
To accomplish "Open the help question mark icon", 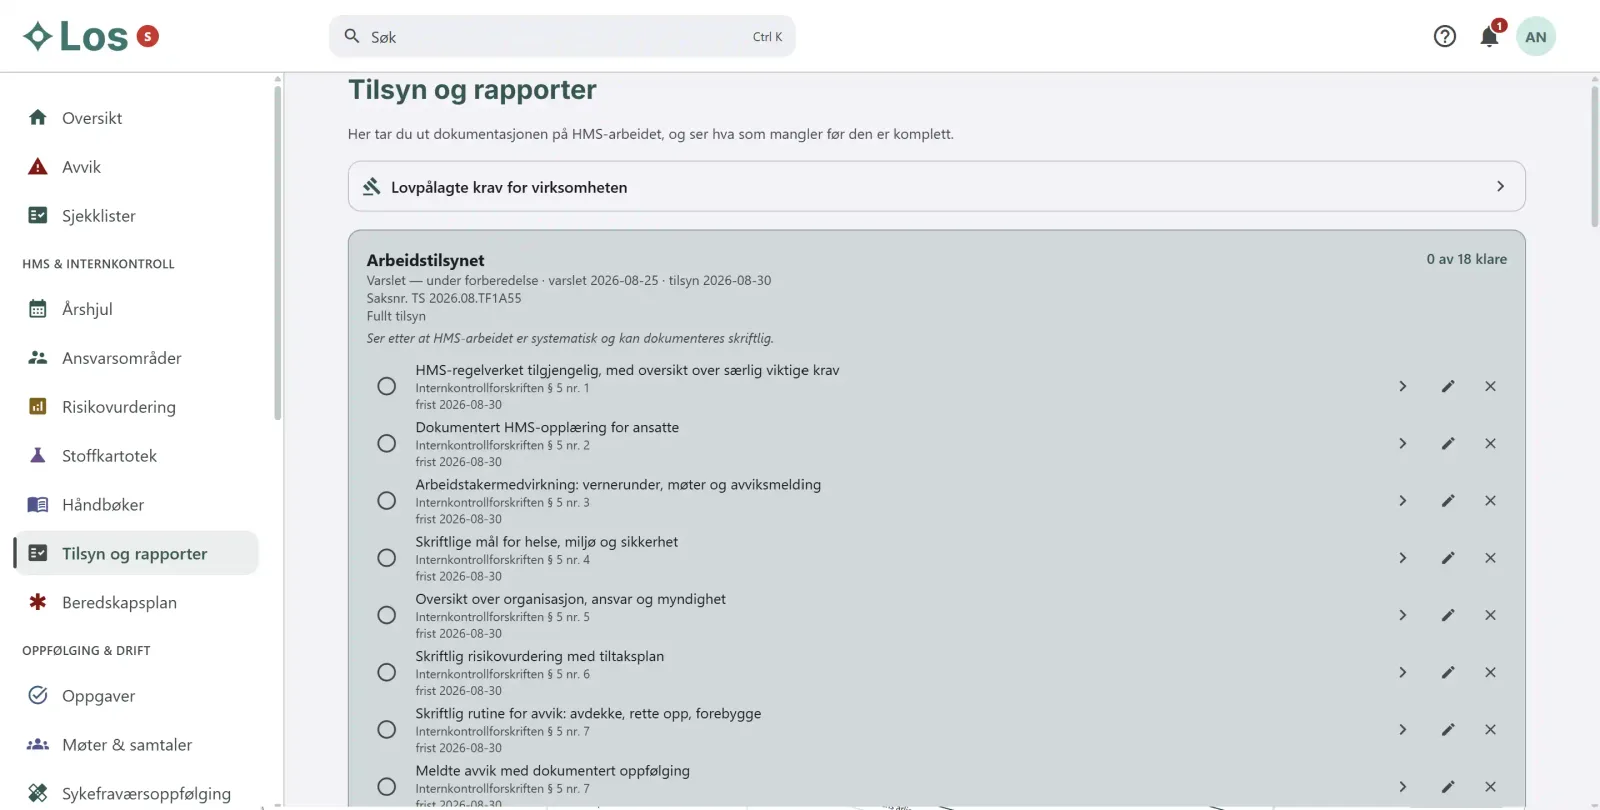I will (1445, 37).
